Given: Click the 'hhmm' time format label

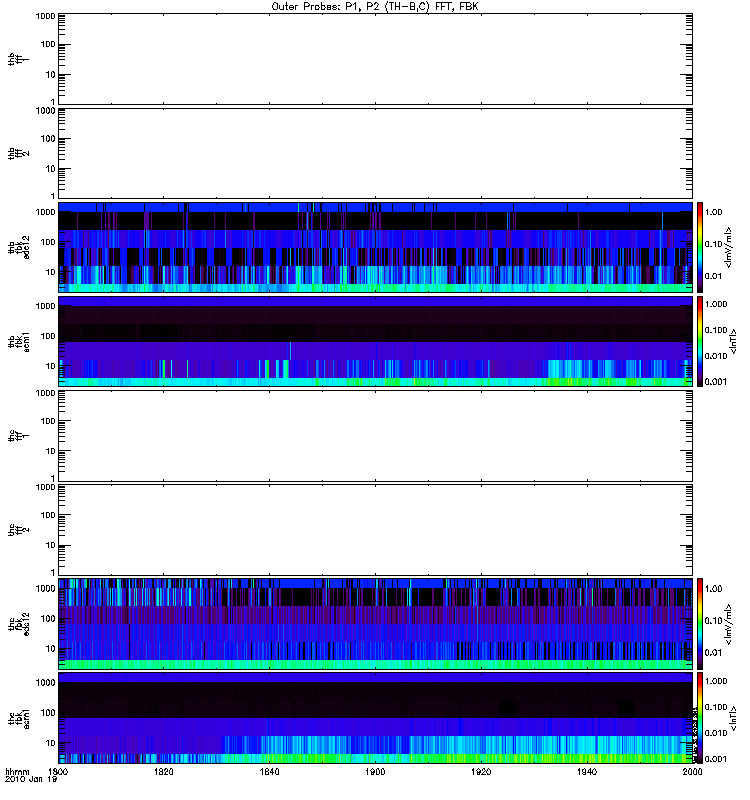Looking at the screenshot, I should pyautogui.click(x=17, y=771).
